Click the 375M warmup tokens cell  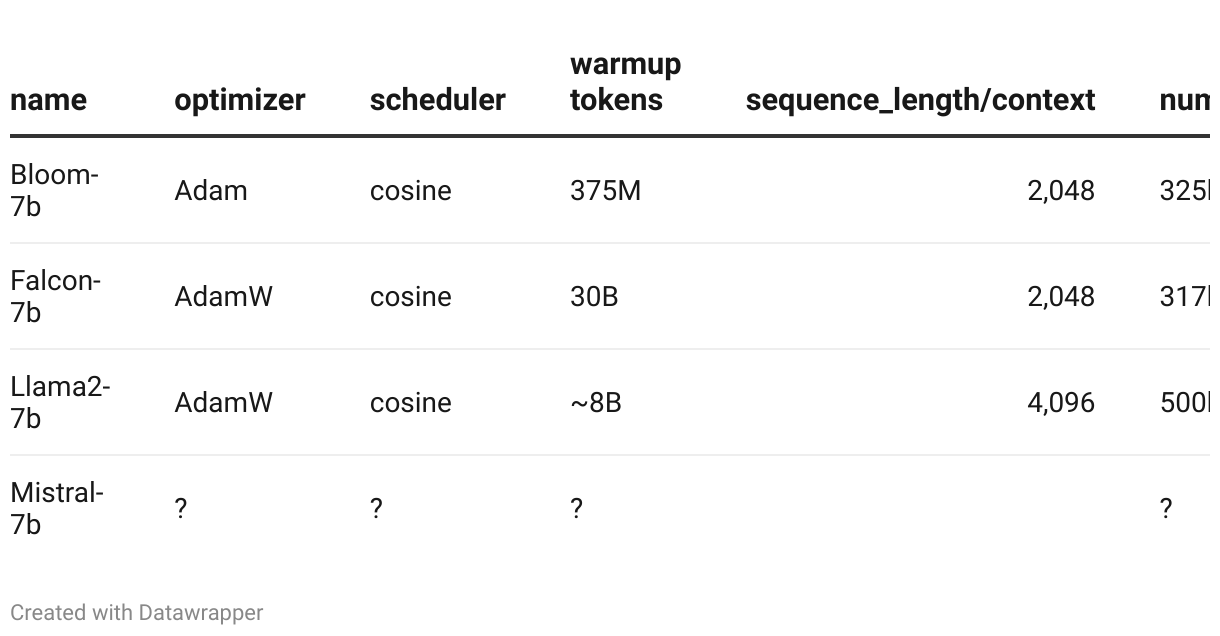point(605,191)
